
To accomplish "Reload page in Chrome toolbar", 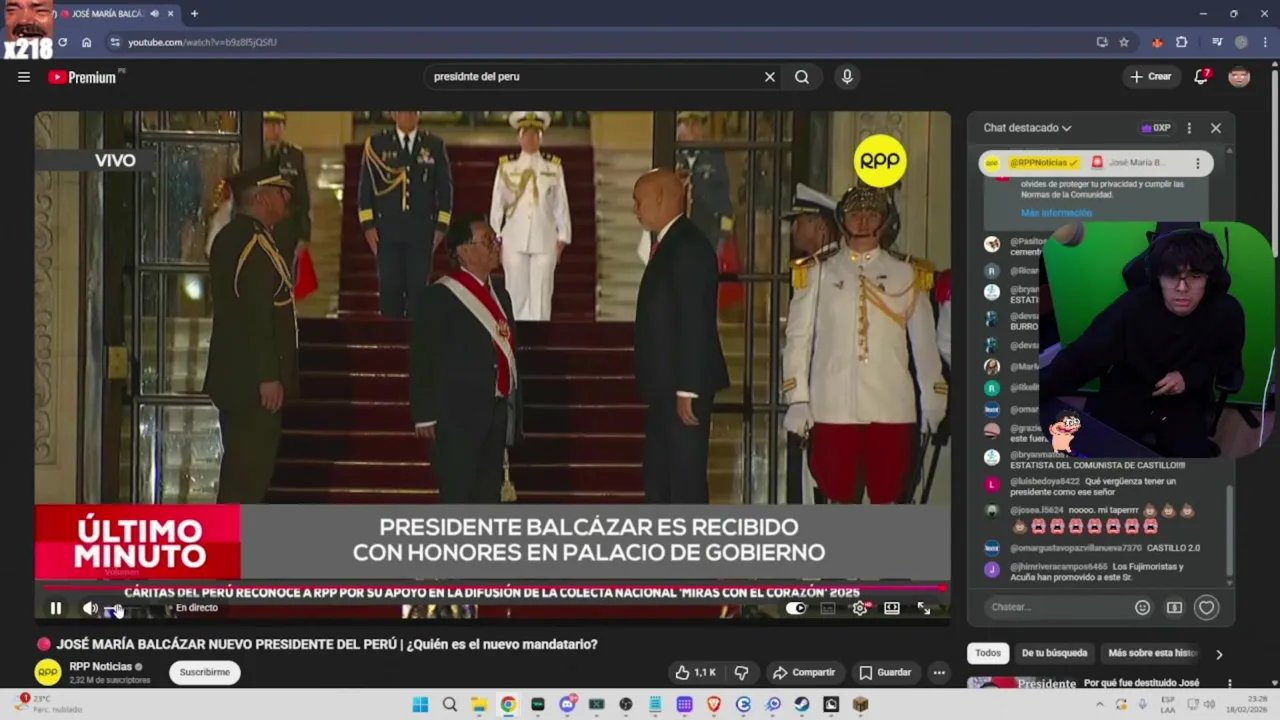I will (62, 42).
